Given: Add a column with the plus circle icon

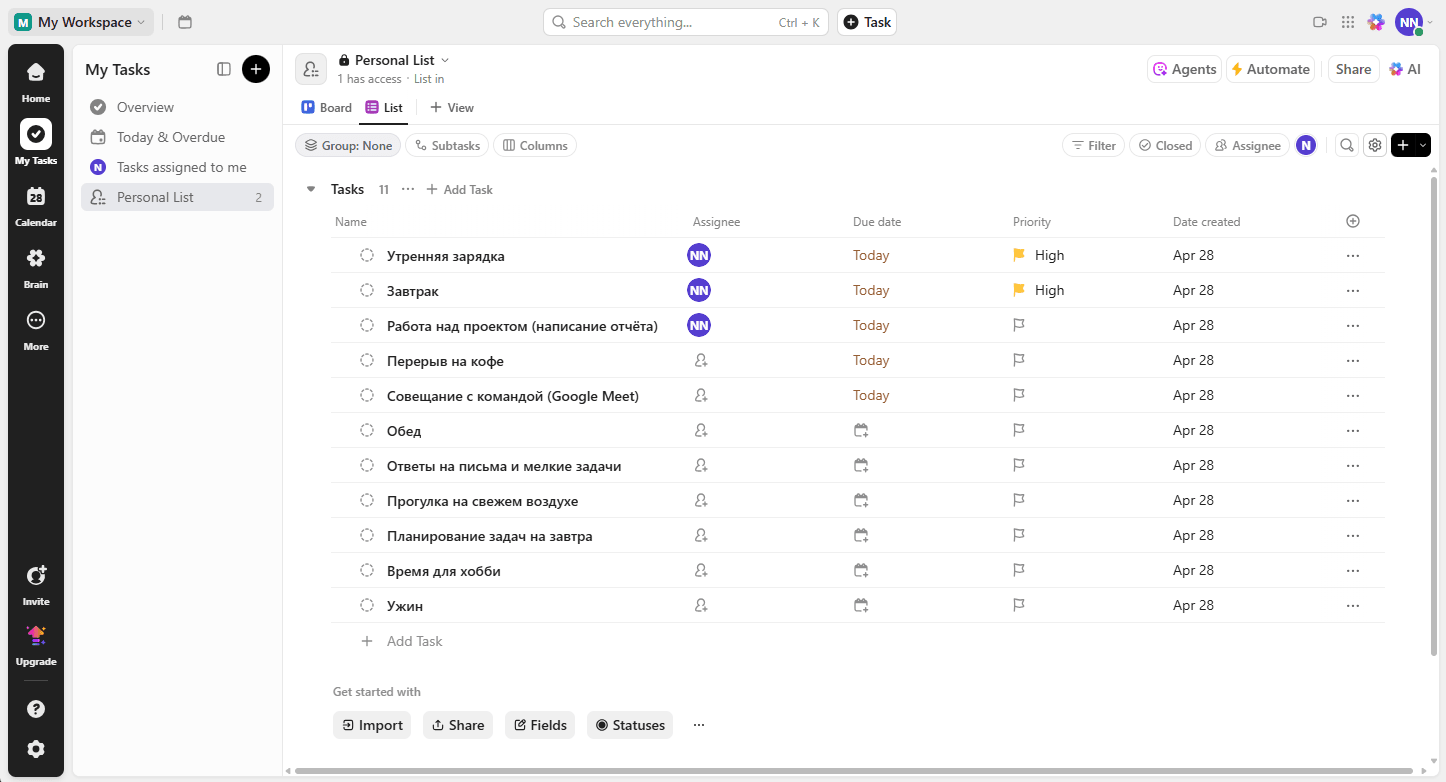Looking at the screenshot, I should coord(1353,221).
